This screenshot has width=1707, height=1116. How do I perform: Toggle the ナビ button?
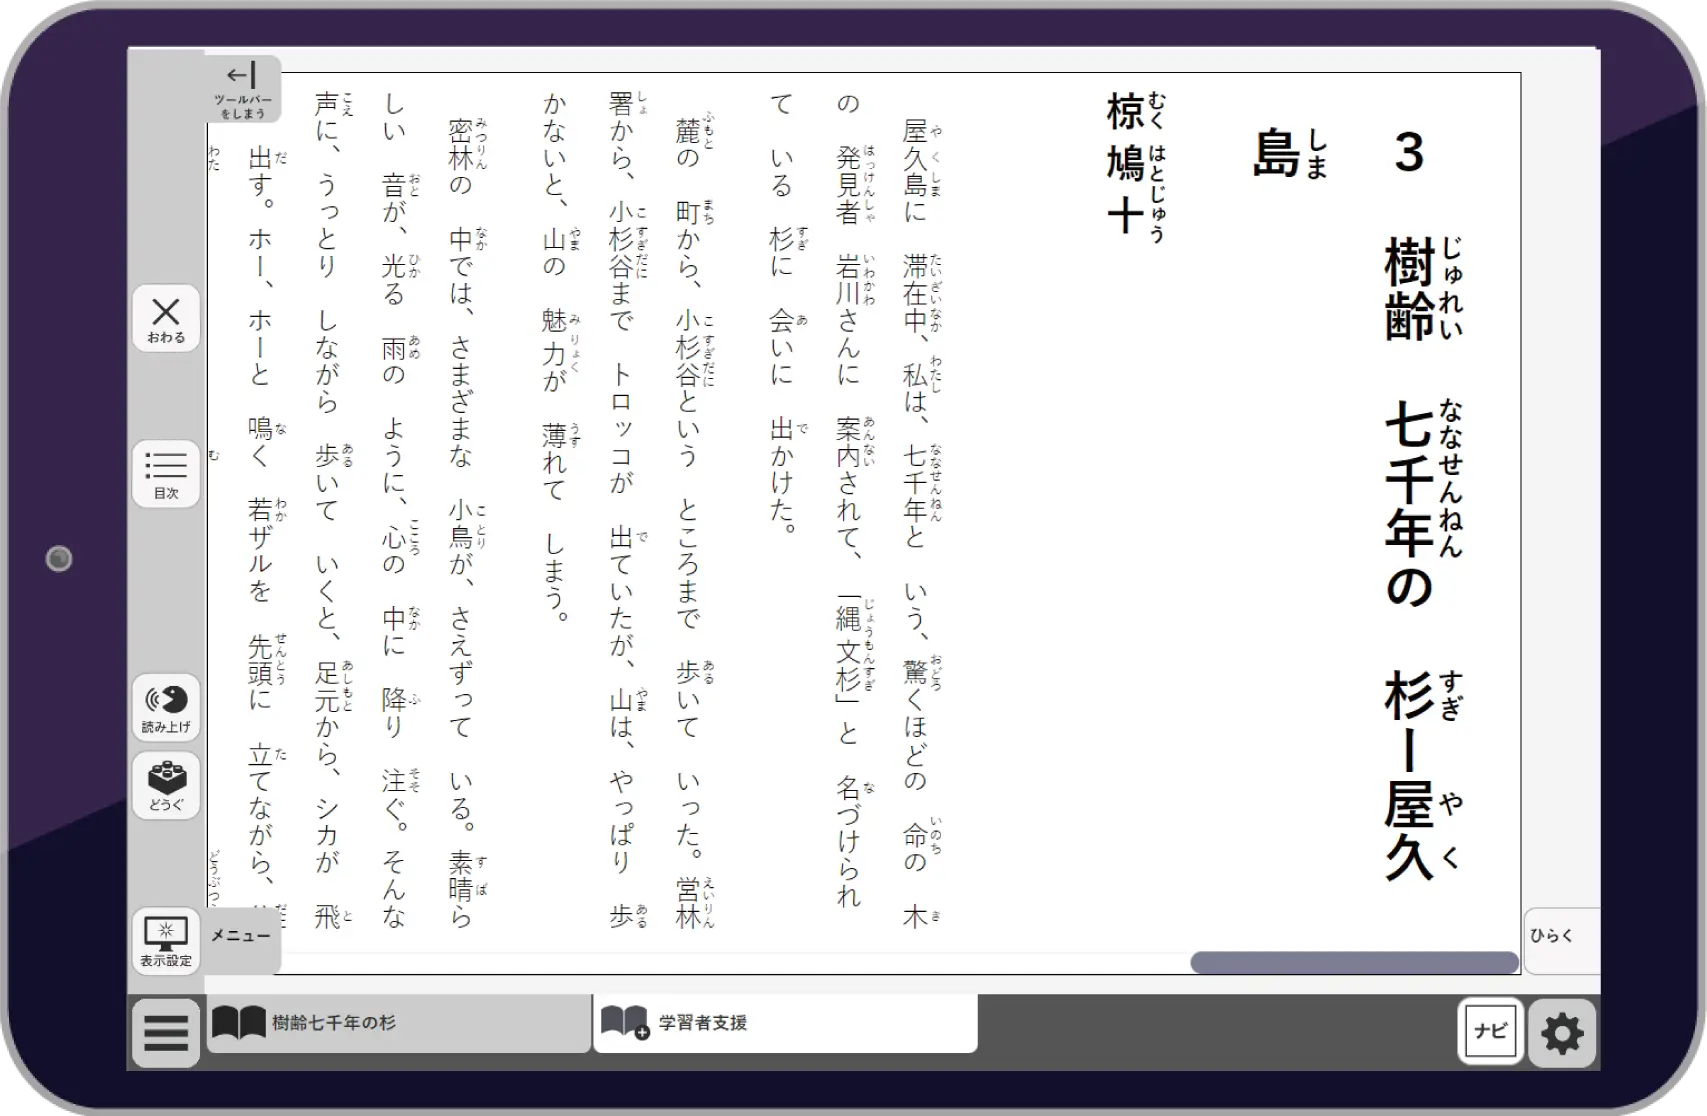(1490, 1030)
